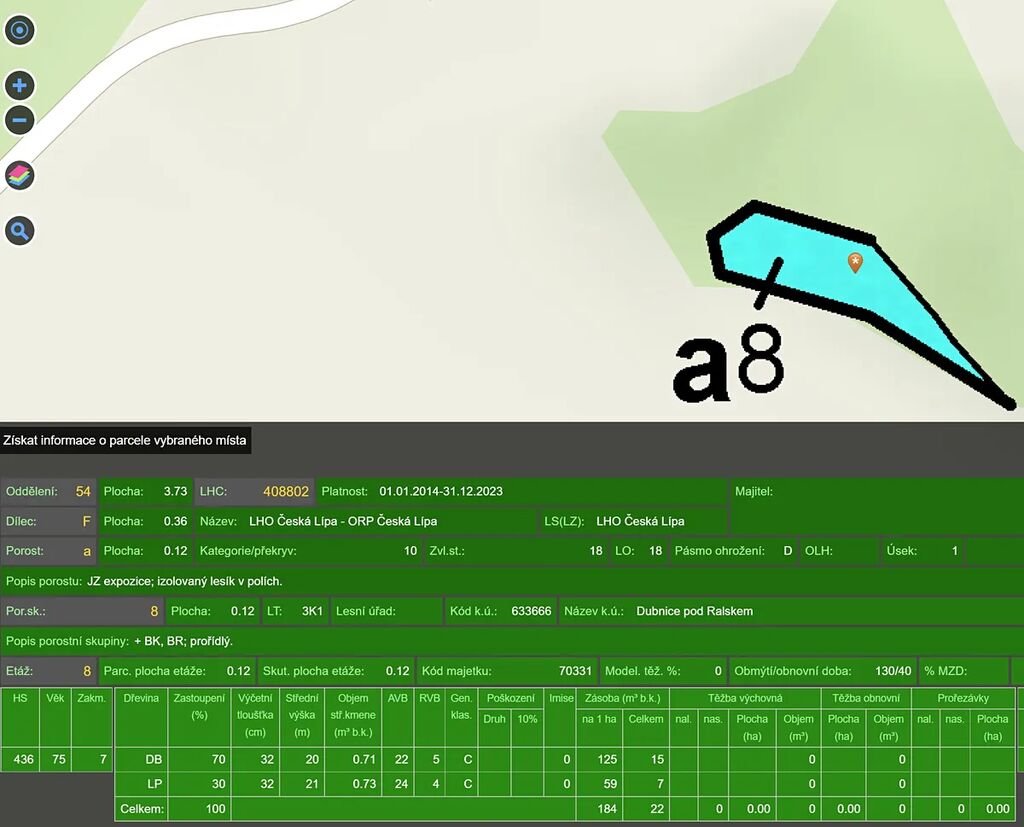Screen dimensions: 1024x827
Task: Zoom out with the minus button
Action: pyautogui.click(x=19, y=121)
